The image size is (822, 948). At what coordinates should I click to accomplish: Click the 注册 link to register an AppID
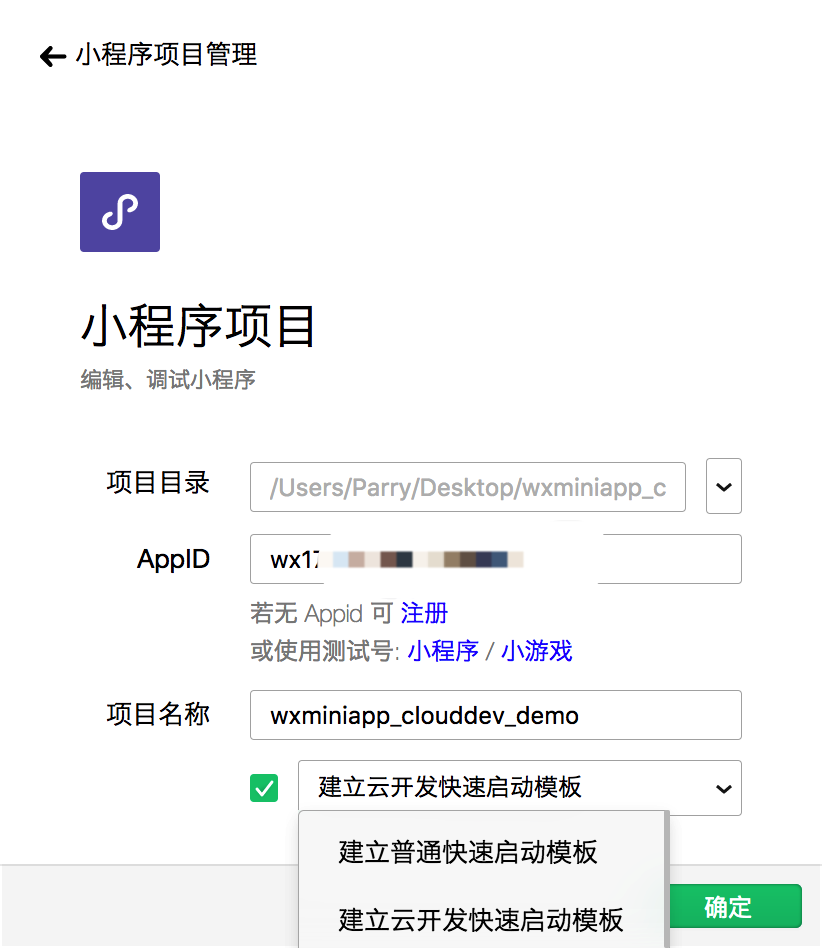tap(424, 613)
